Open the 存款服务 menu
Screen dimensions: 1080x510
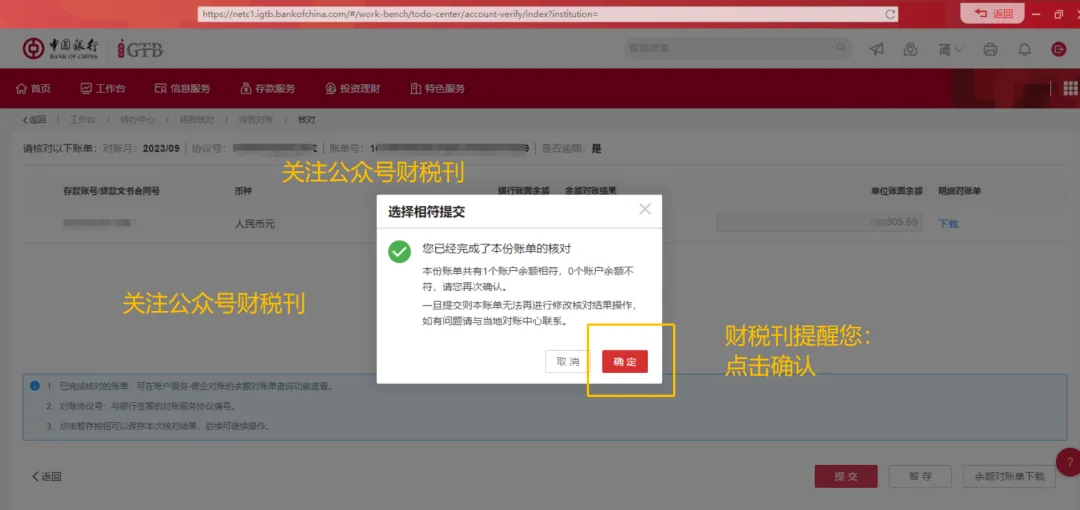pyautogui.click(x=268, y=88)
